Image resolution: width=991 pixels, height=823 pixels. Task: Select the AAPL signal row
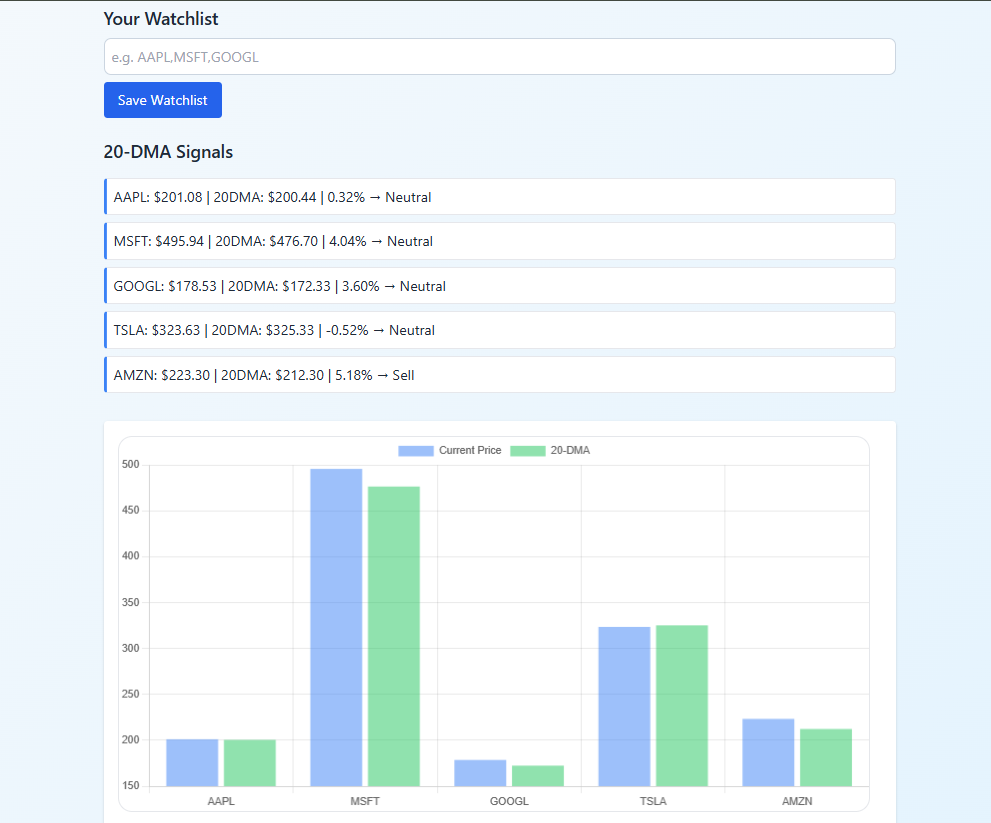(x=499, y=197)
